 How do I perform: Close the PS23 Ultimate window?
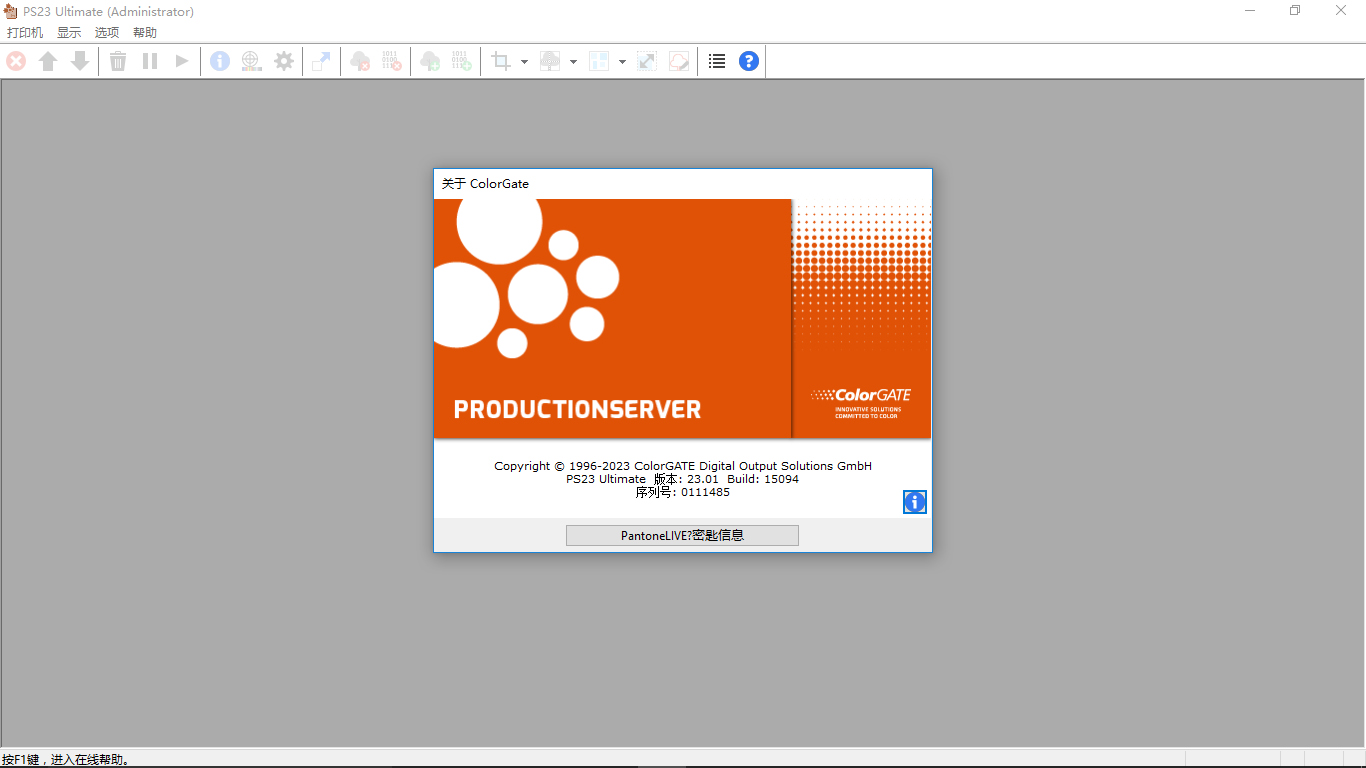coord(1341,11)
